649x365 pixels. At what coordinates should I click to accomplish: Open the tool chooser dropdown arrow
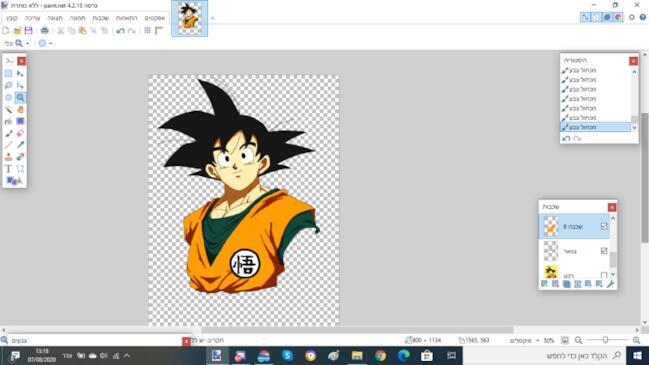click(x=27, y=43)
